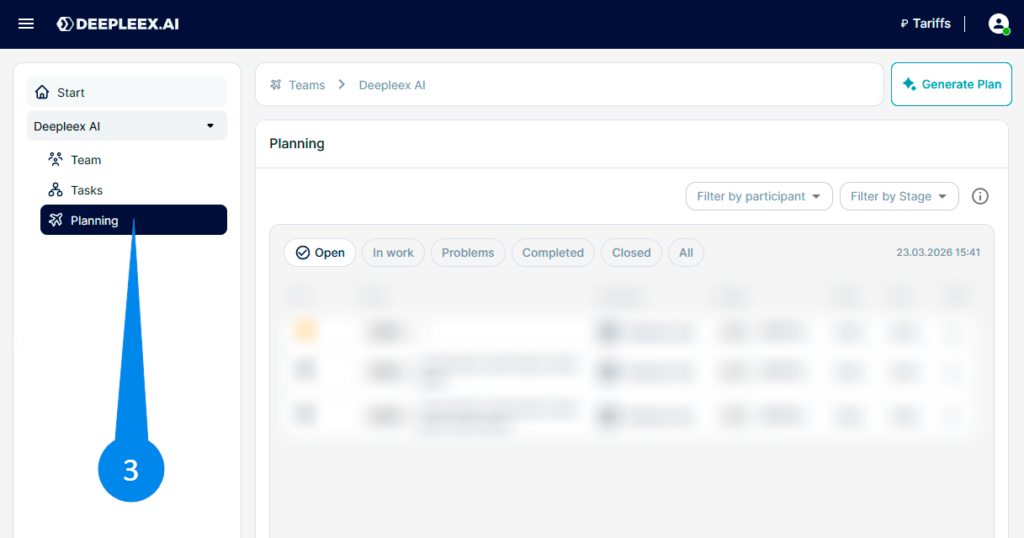The width and height of the screenshot is (1024, 538).
Task: Switch to the Problems tab
Action: [x=468, y=253]
